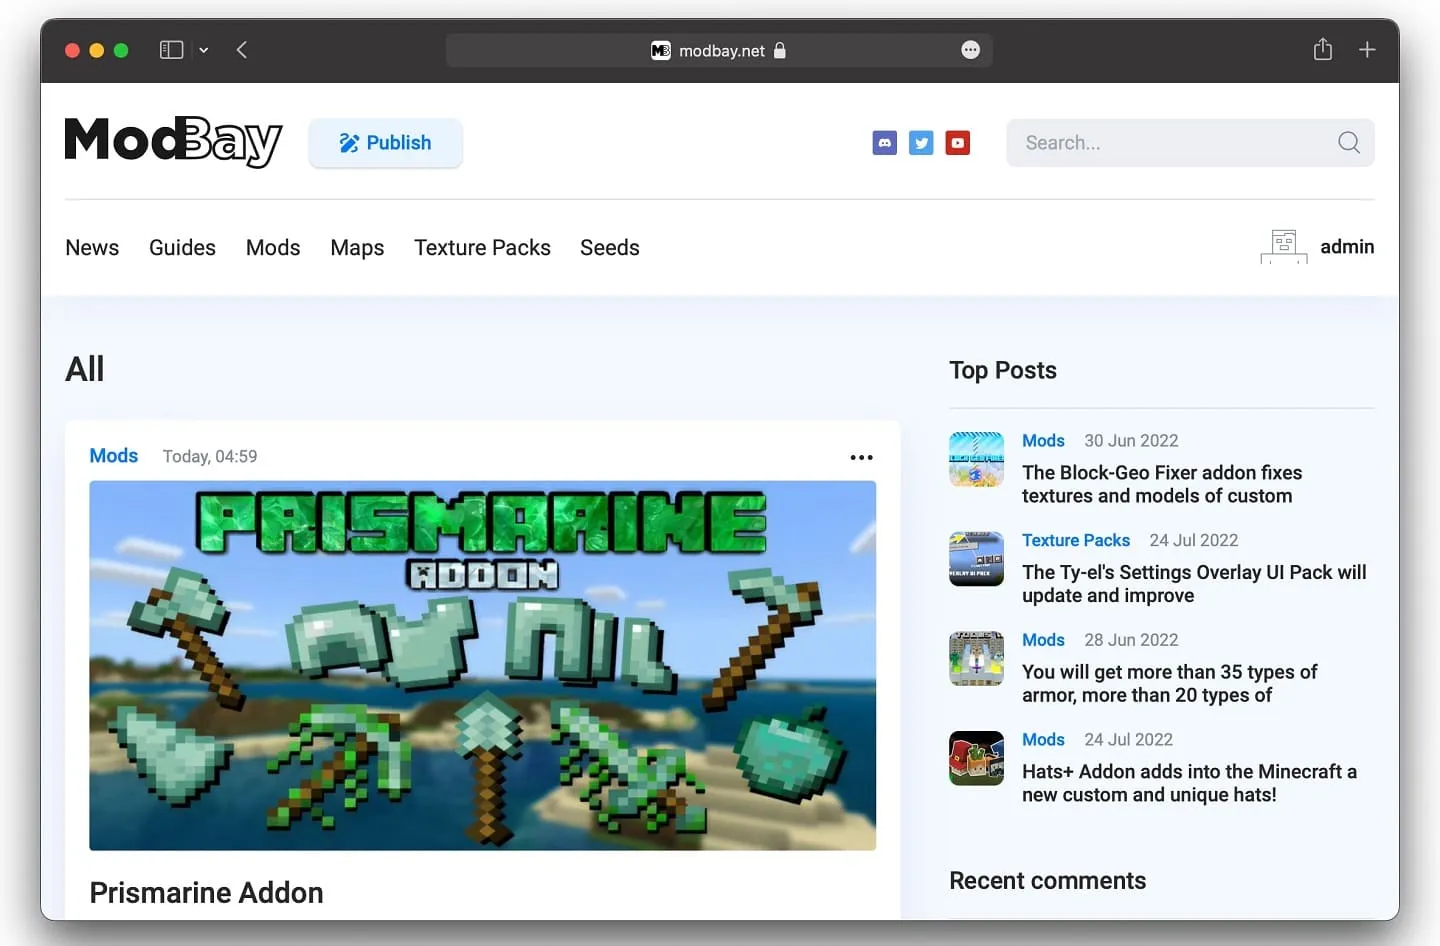Click the site lock icon in address bar
Image resolution: width=1440 pixels, height=946 pixels.
coord(780,50)
